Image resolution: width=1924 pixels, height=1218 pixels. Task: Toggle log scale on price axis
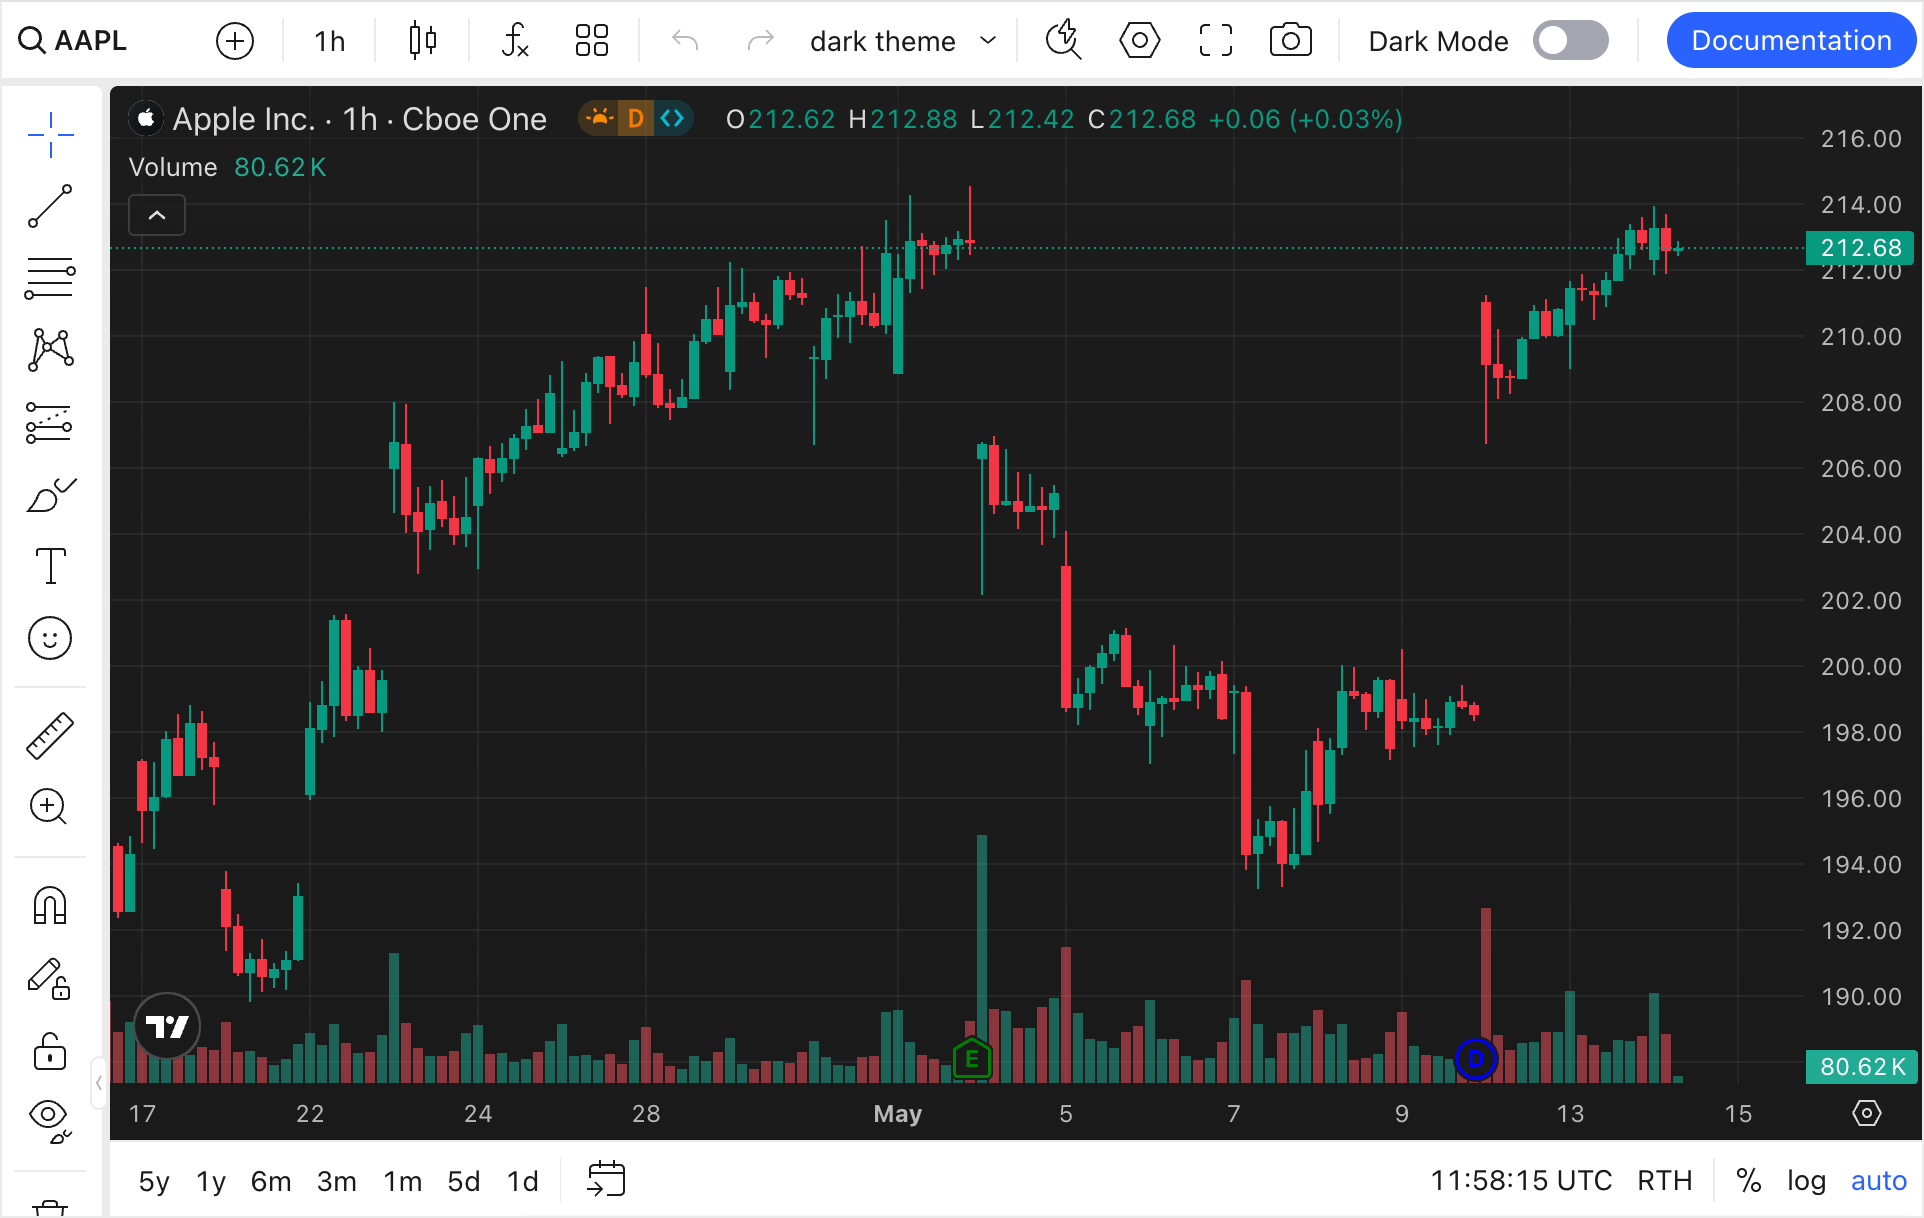[x=1806, y=1181]
